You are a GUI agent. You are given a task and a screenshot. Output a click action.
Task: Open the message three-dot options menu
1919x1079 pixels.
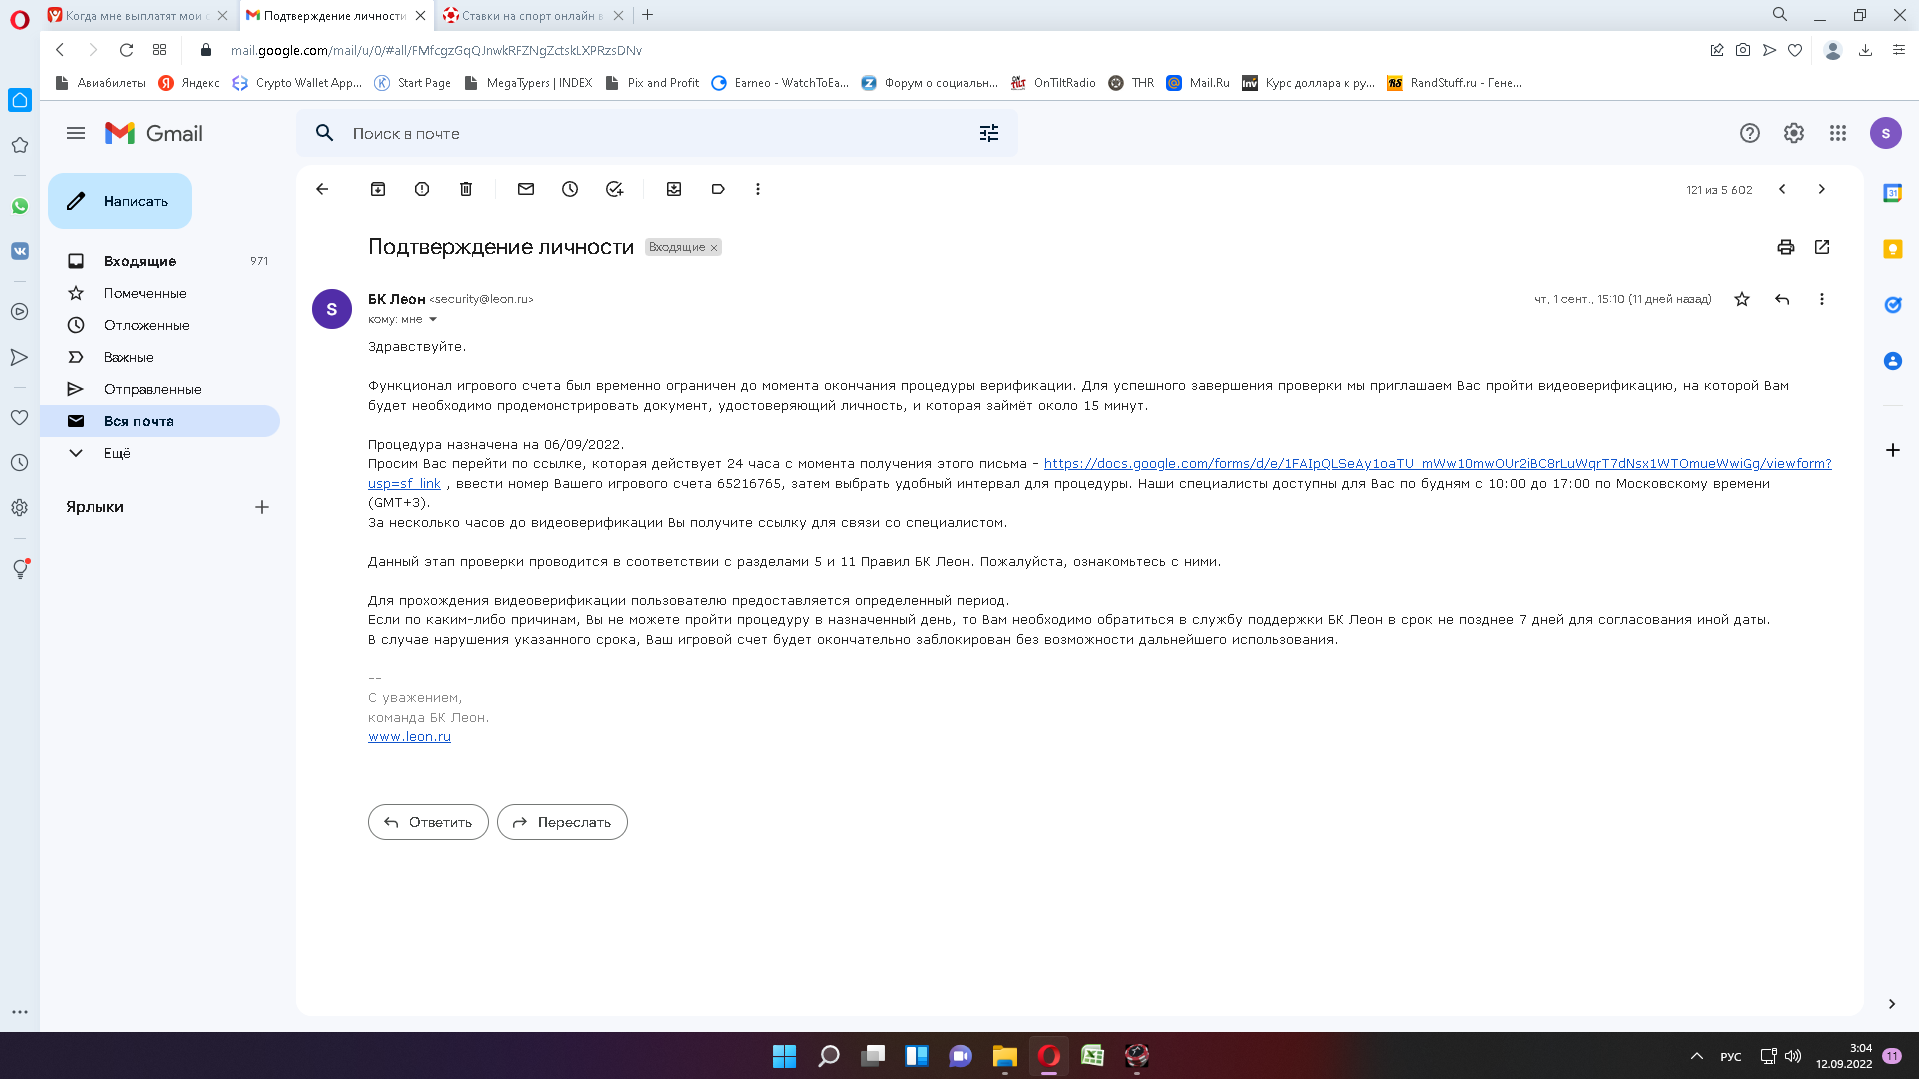pos(1821,299)
